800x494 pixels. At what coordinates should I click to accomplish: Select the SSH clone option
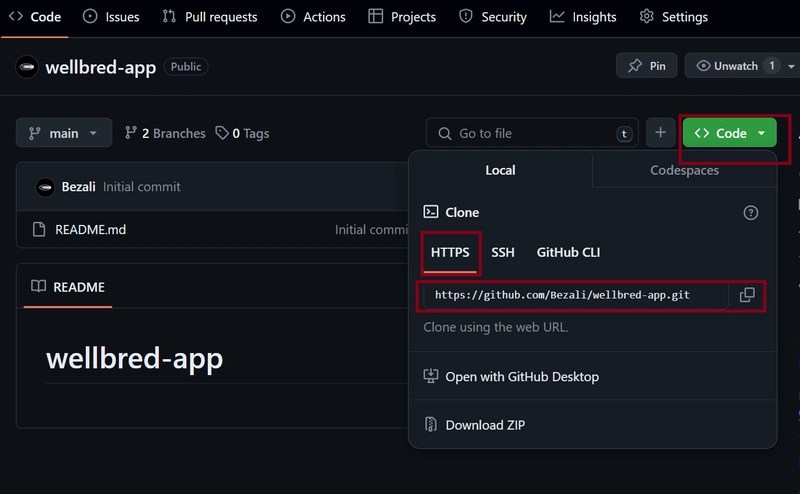coord(503,252)
